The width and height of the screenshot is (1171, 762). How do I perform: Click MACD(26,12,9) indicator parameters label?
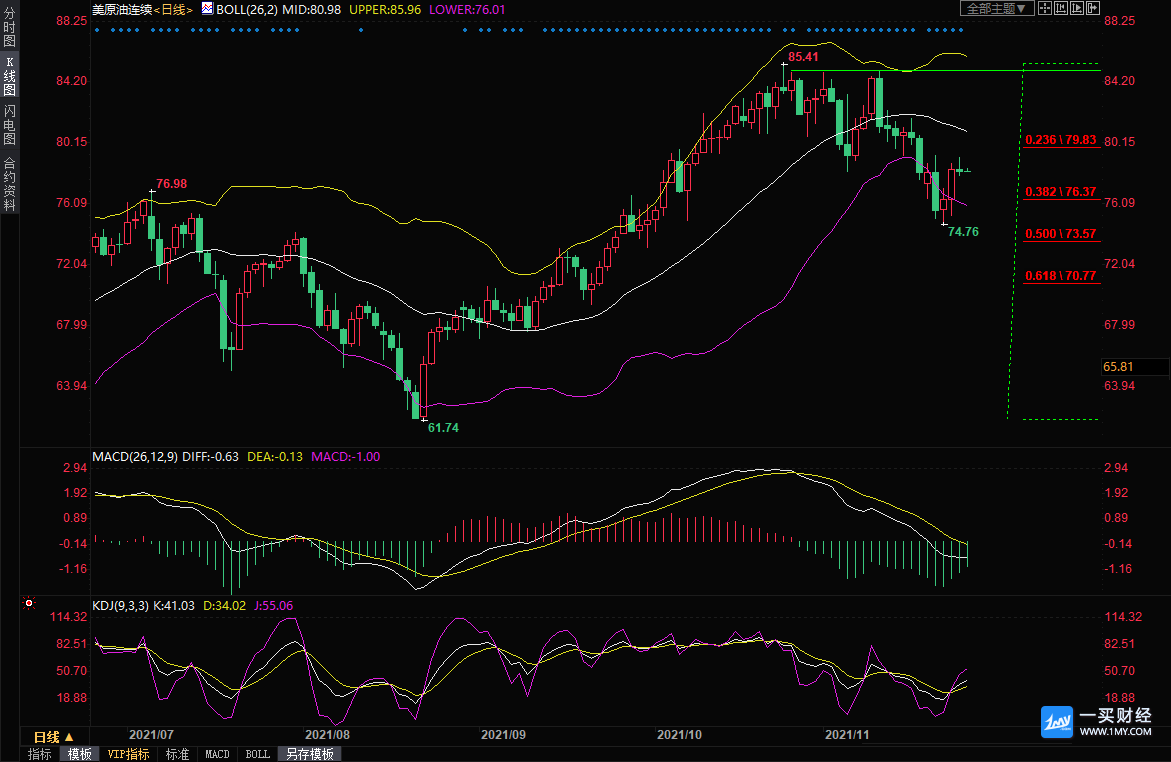click(135, 456)
